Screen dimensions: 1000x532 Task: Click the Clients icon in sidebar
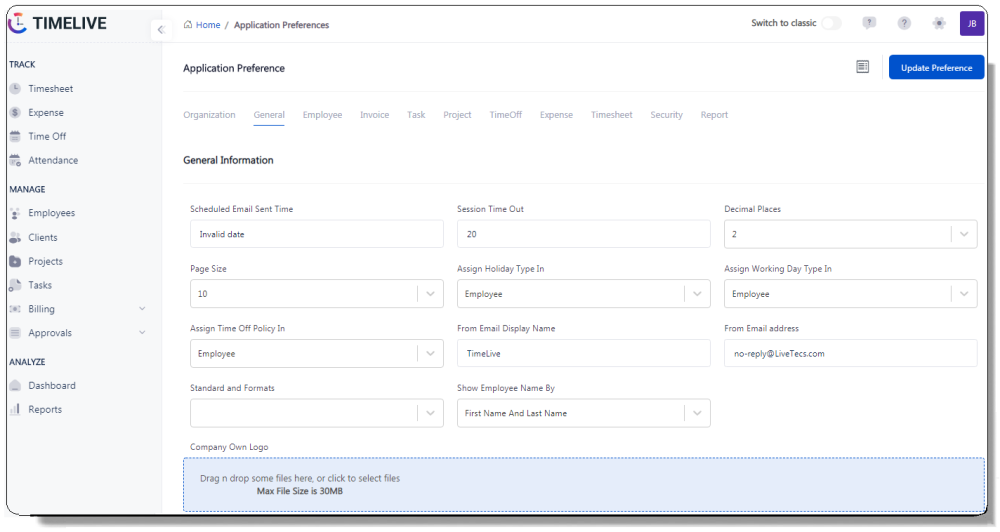(x=15, y=237)
